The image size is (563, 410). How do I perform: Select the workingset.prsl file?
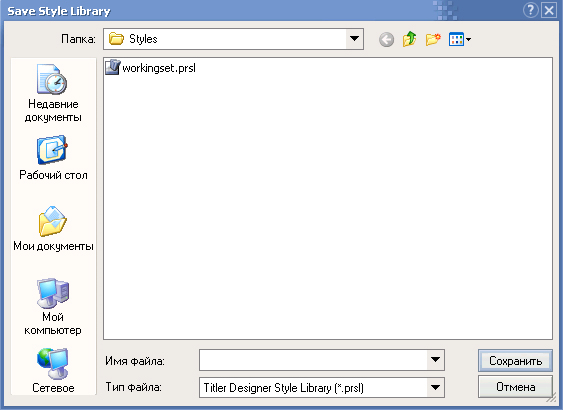point(150,67)
